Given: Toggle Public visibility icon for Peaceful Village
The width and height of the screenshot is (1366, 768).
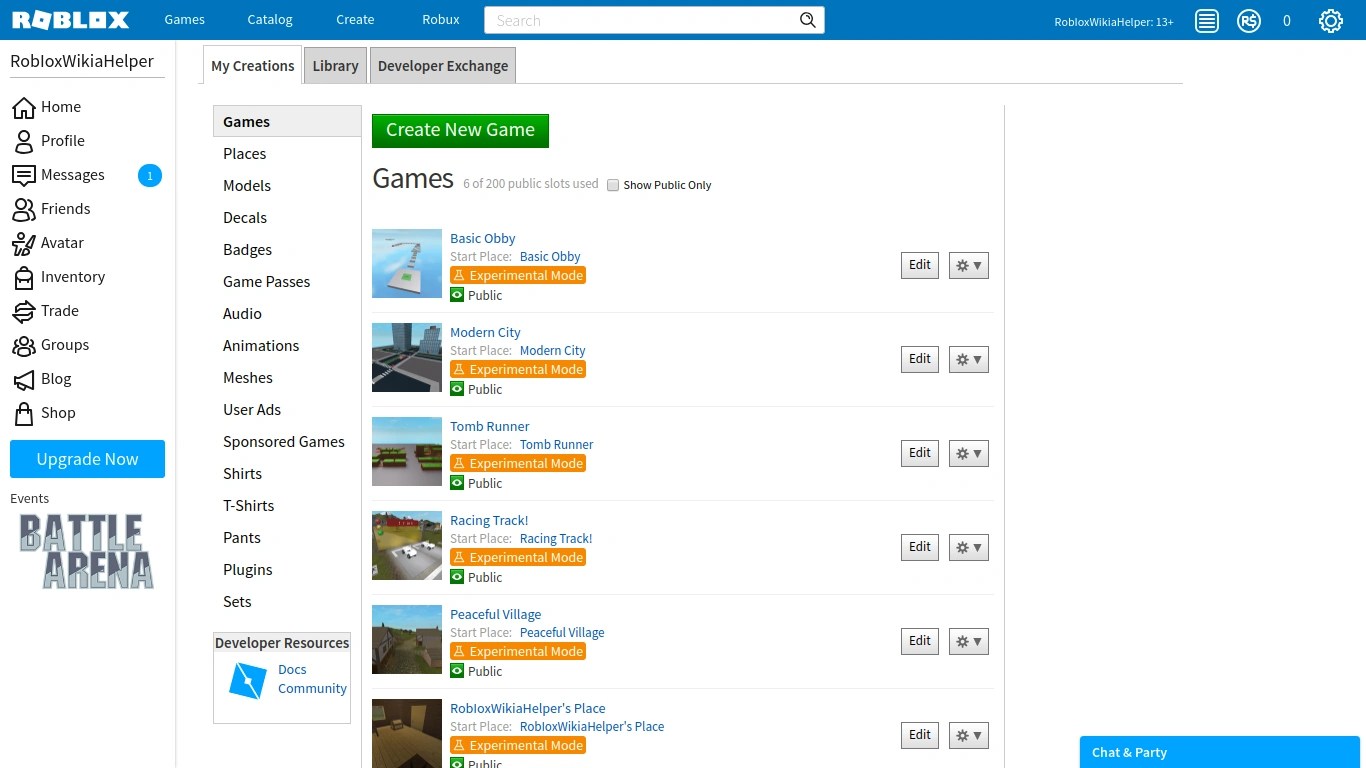Looking at the screenshot, I should pyautogui.click(x=457, y=671).
